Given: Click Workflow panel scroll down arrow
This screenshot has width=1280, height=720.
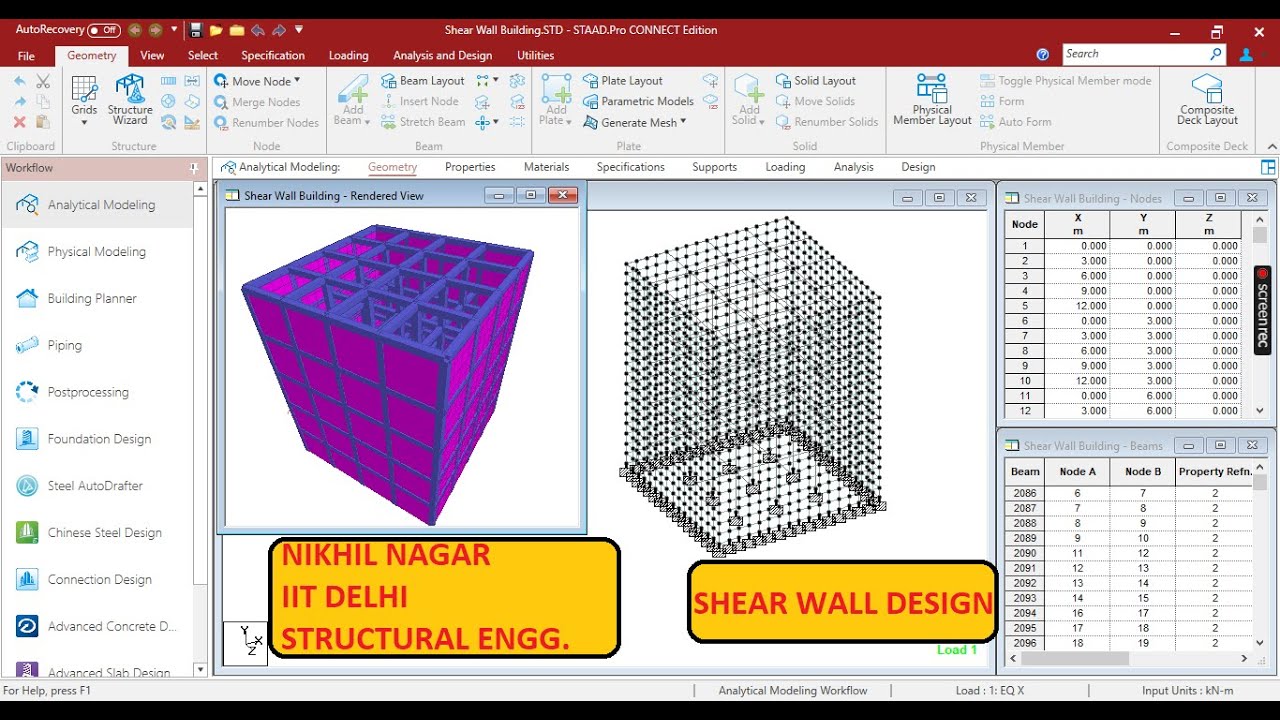Looking at the screenshot, I should click(200, 670).
